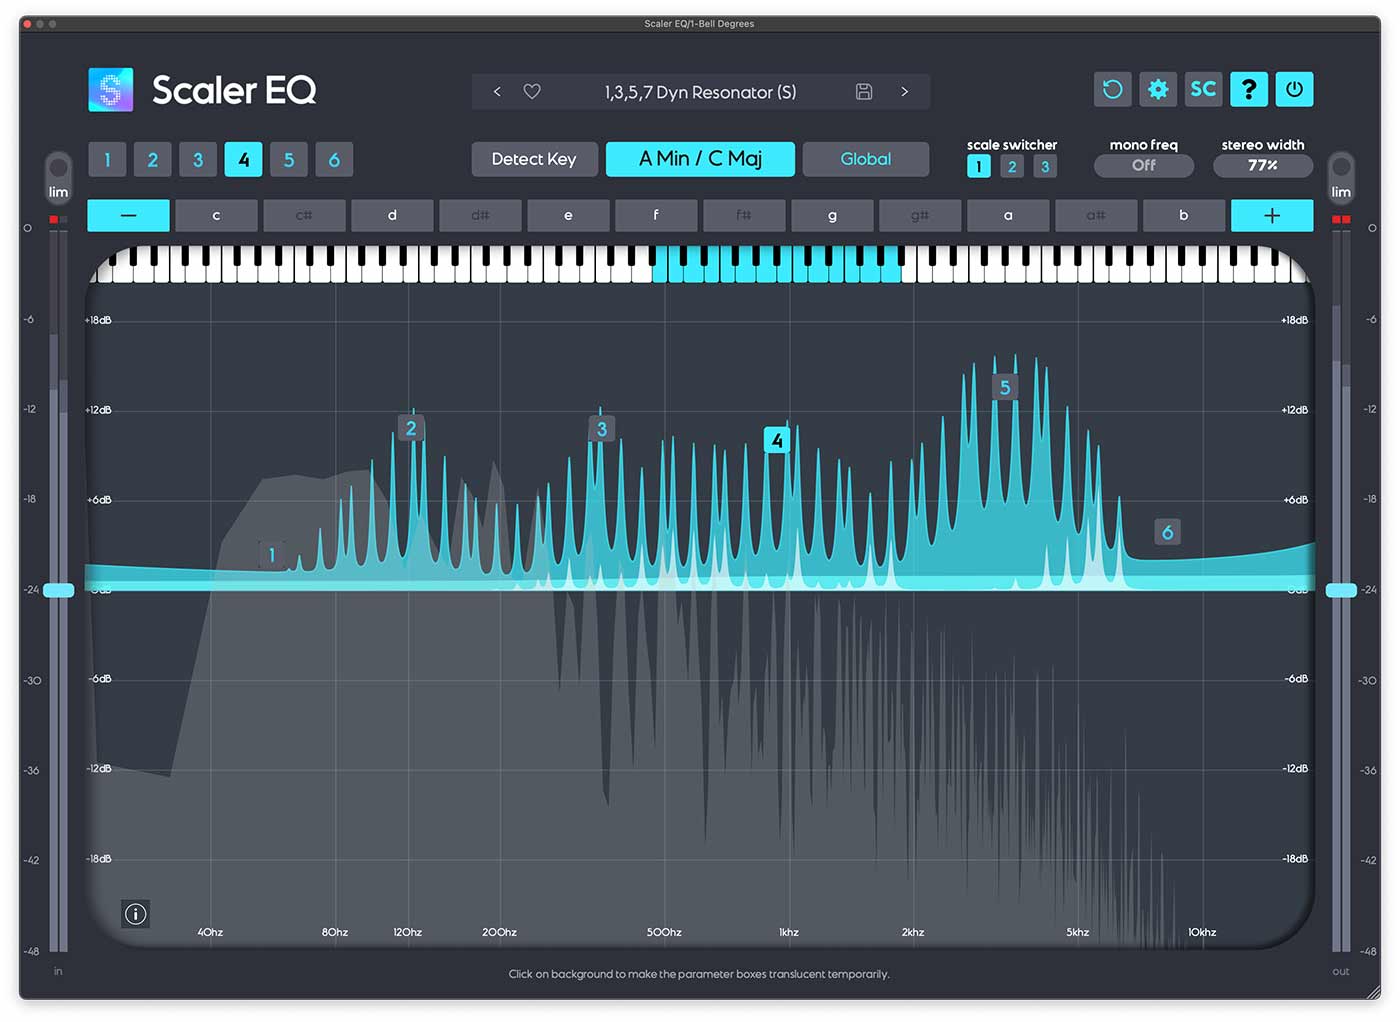1400x1022 pixels.
Task: Select scale switcher slot 2
Action: tap(1012, 166)
